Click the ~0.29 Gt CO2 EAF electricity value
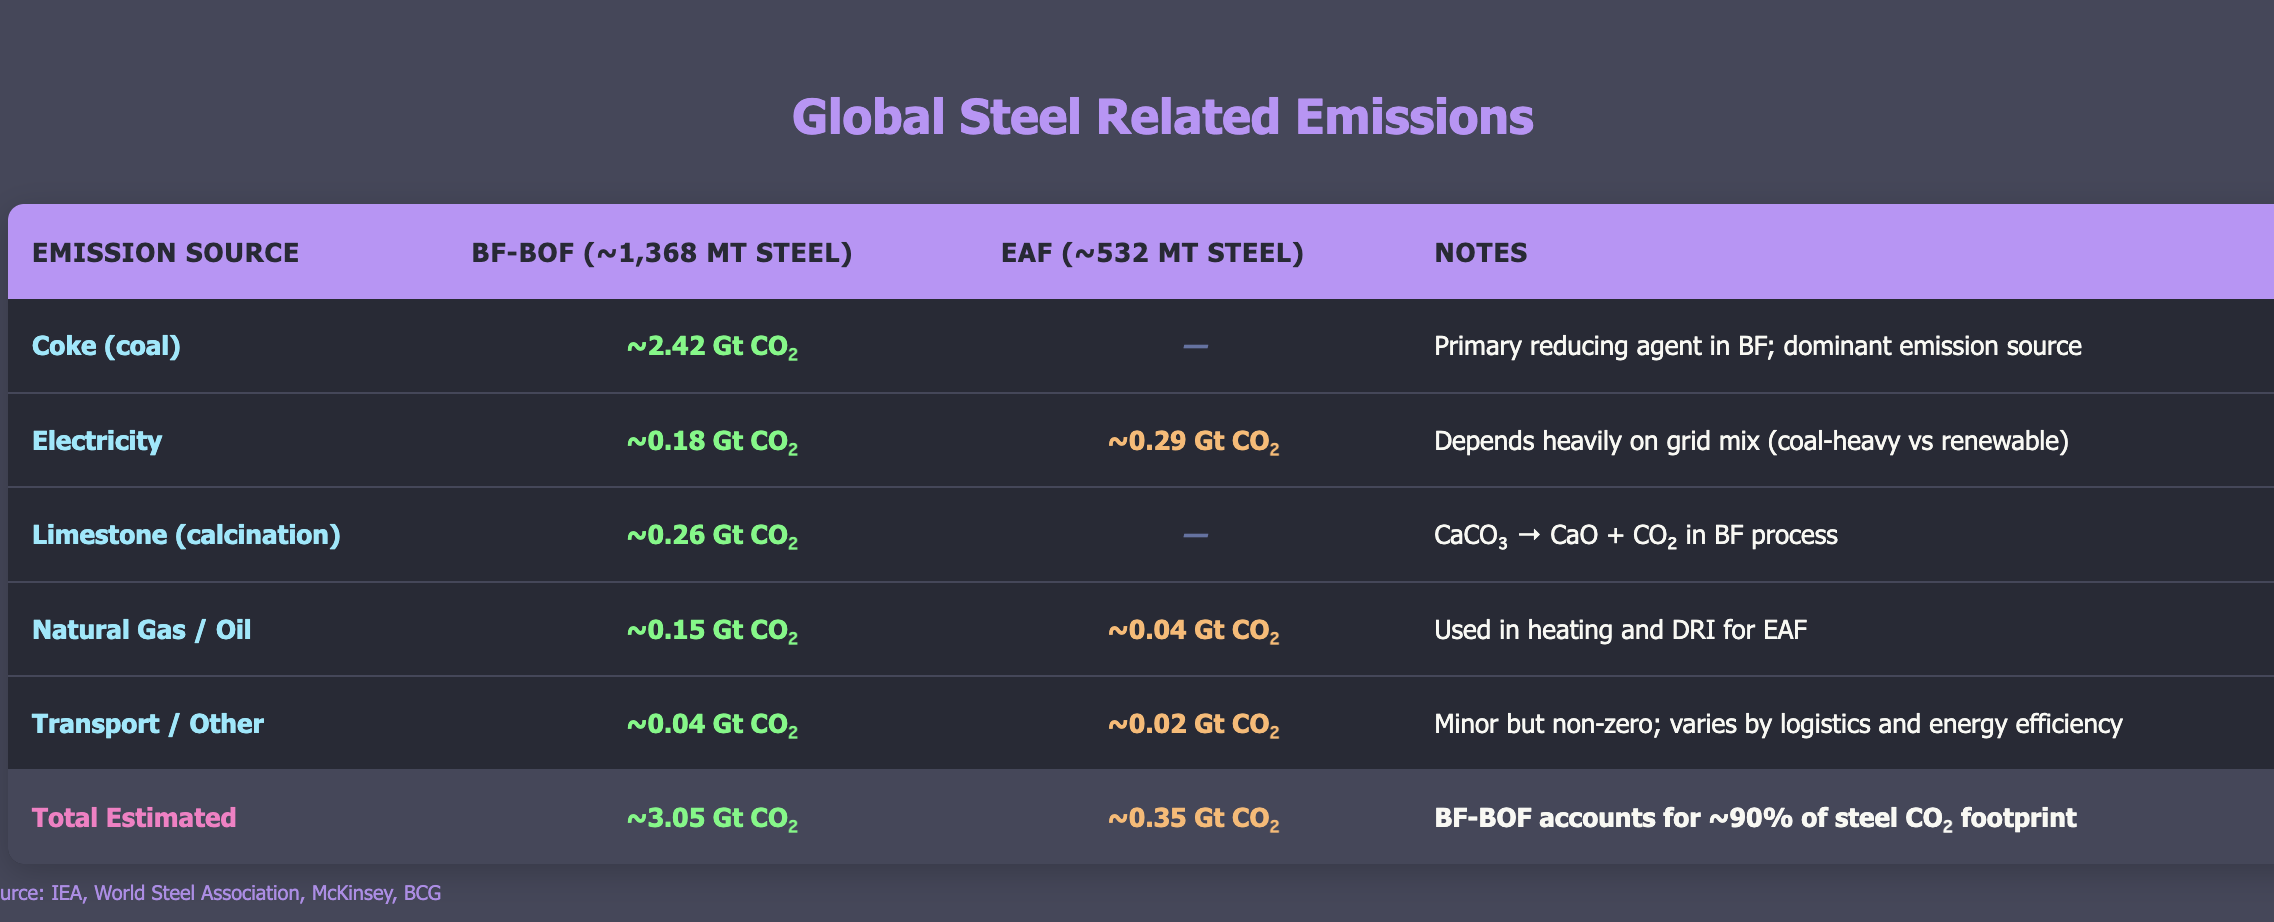The height and width of the screenshot is (922, 2274). point(1193,442)
